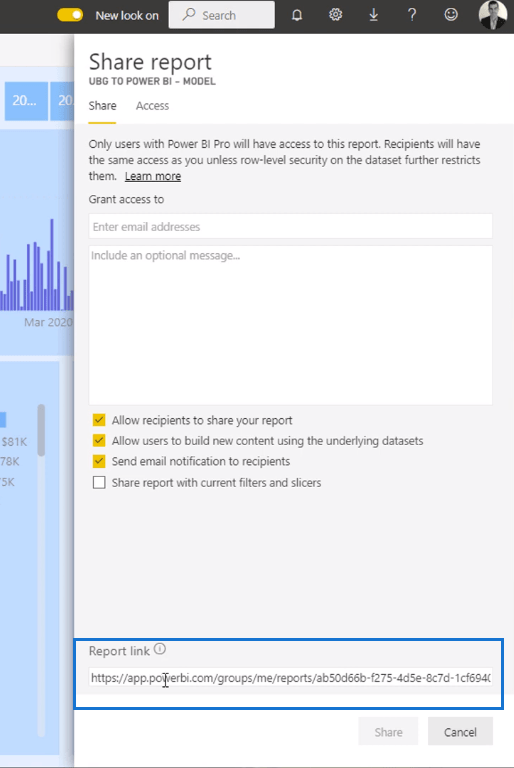This screenshot has height=768, width=514.
Task: Switch to the Access tab
Action: 152,106
